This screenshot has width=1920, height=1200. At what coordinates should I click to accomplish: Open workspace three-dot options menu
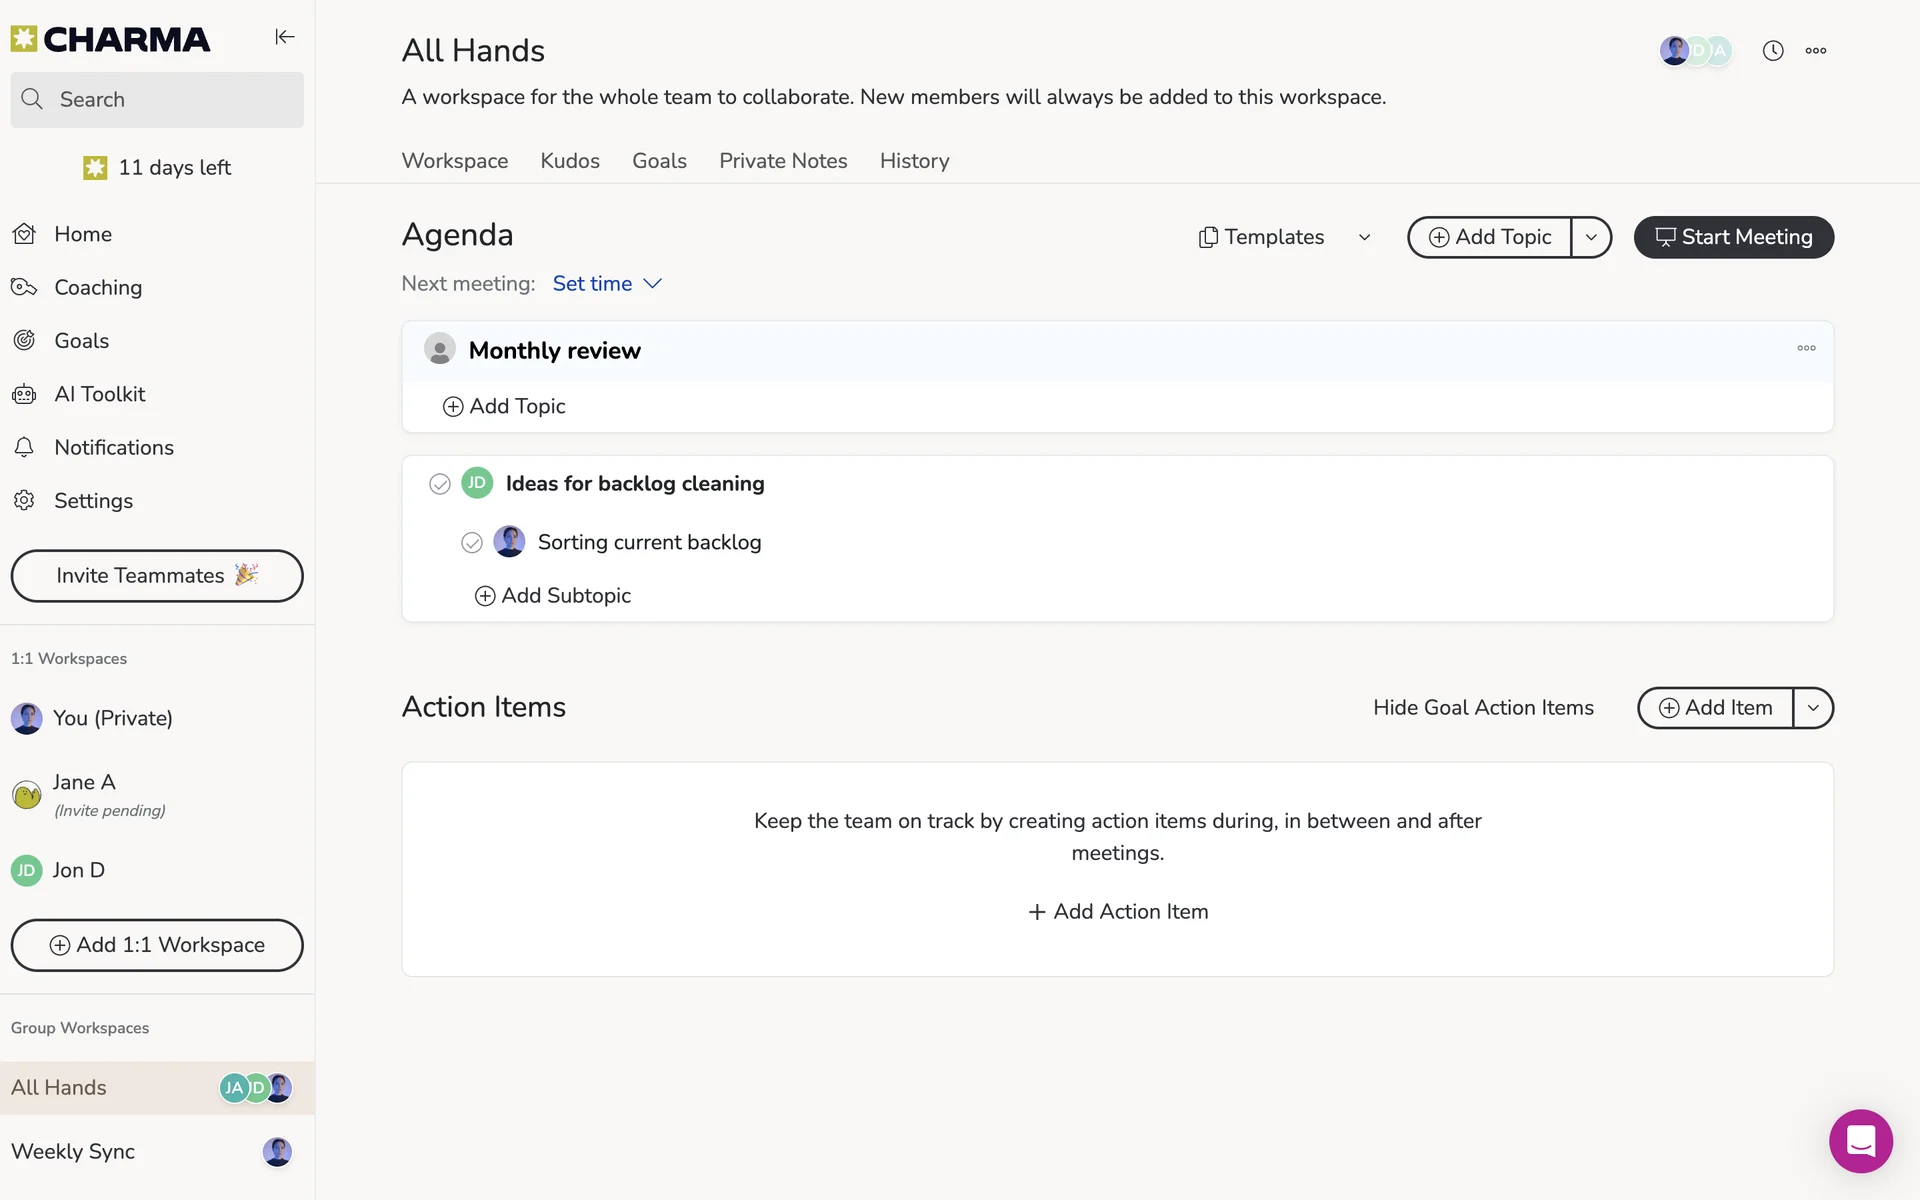pos(1816,51)
